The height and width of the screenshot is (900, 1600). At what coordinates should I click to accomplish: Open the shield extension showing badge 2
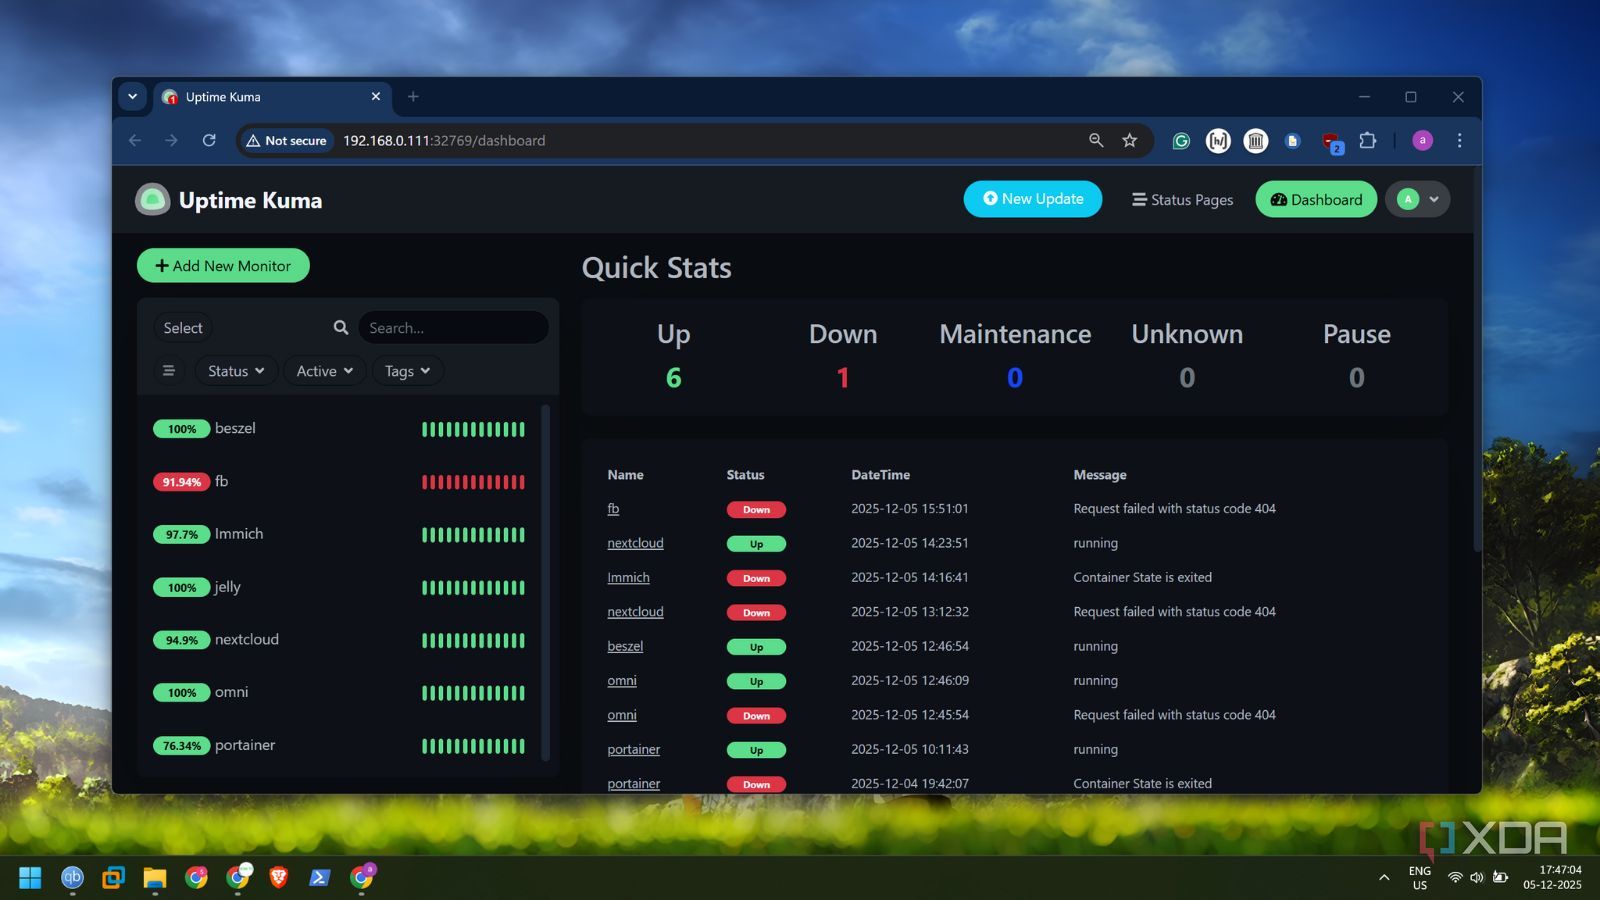coord(1330,143)
